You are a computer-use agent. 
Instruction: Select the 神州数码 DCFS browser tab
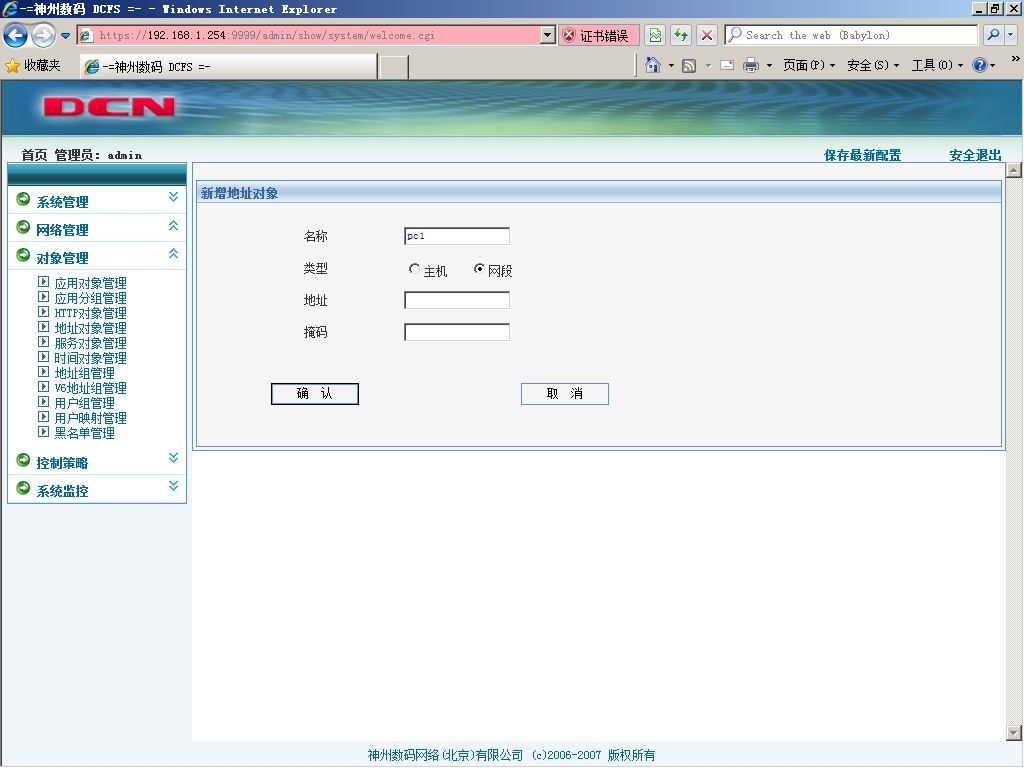(x=229, y=67)
